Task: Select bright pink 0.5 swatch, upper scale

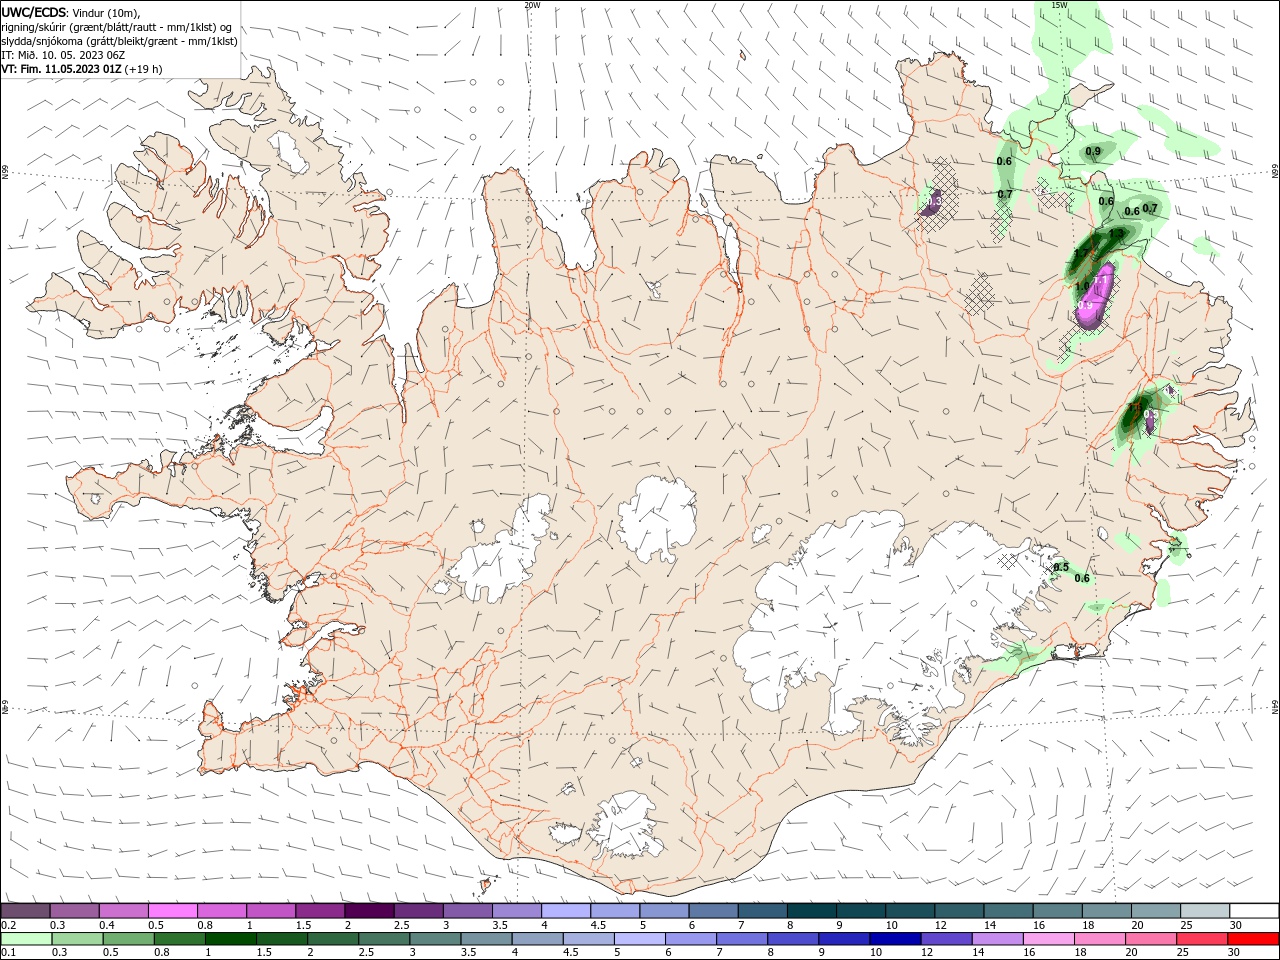Action: tap(172, 911)
